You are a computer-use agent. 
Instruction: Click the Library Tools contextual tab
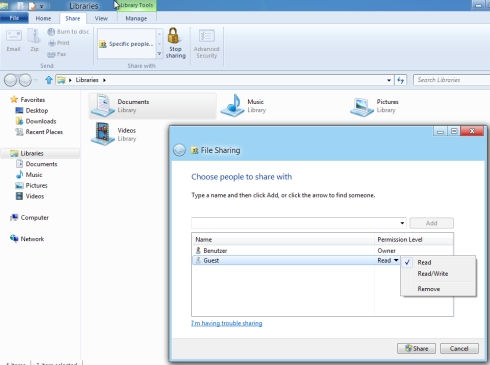[x=136, y=5]
